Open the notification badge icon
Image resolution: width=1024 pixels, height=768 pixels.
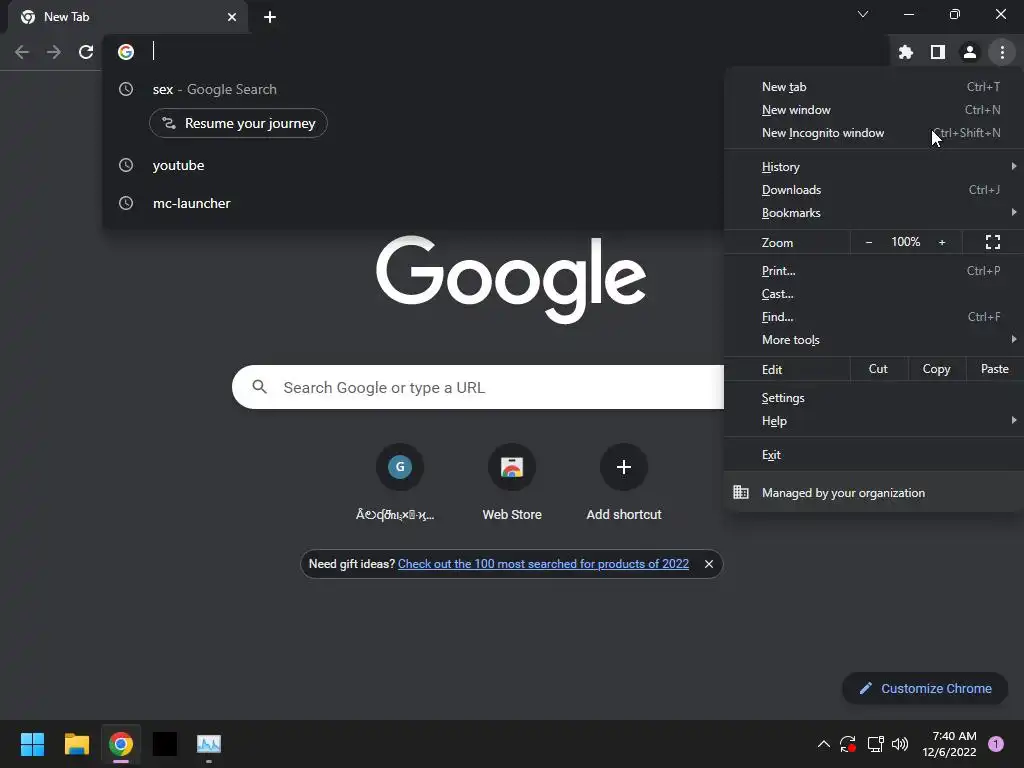tap(996, 744)
